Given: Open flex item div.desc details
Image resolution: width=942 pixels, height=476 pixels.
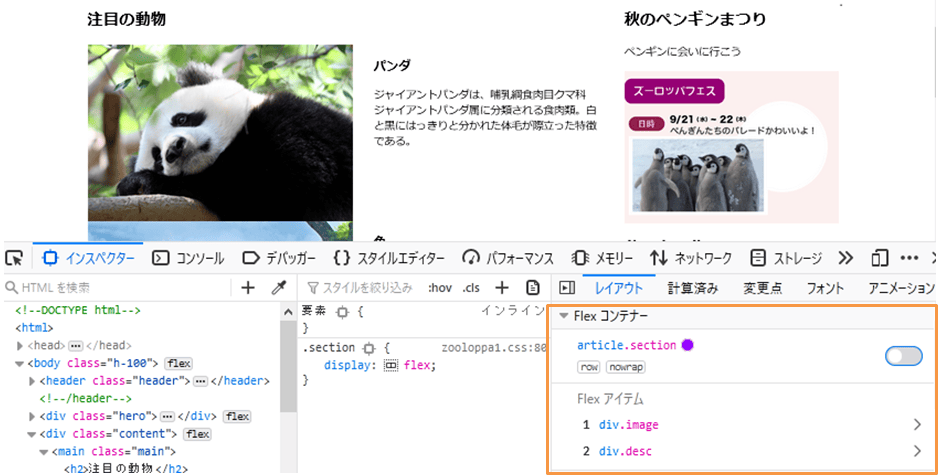Looking at the screenshot, I should click(625, 451).
